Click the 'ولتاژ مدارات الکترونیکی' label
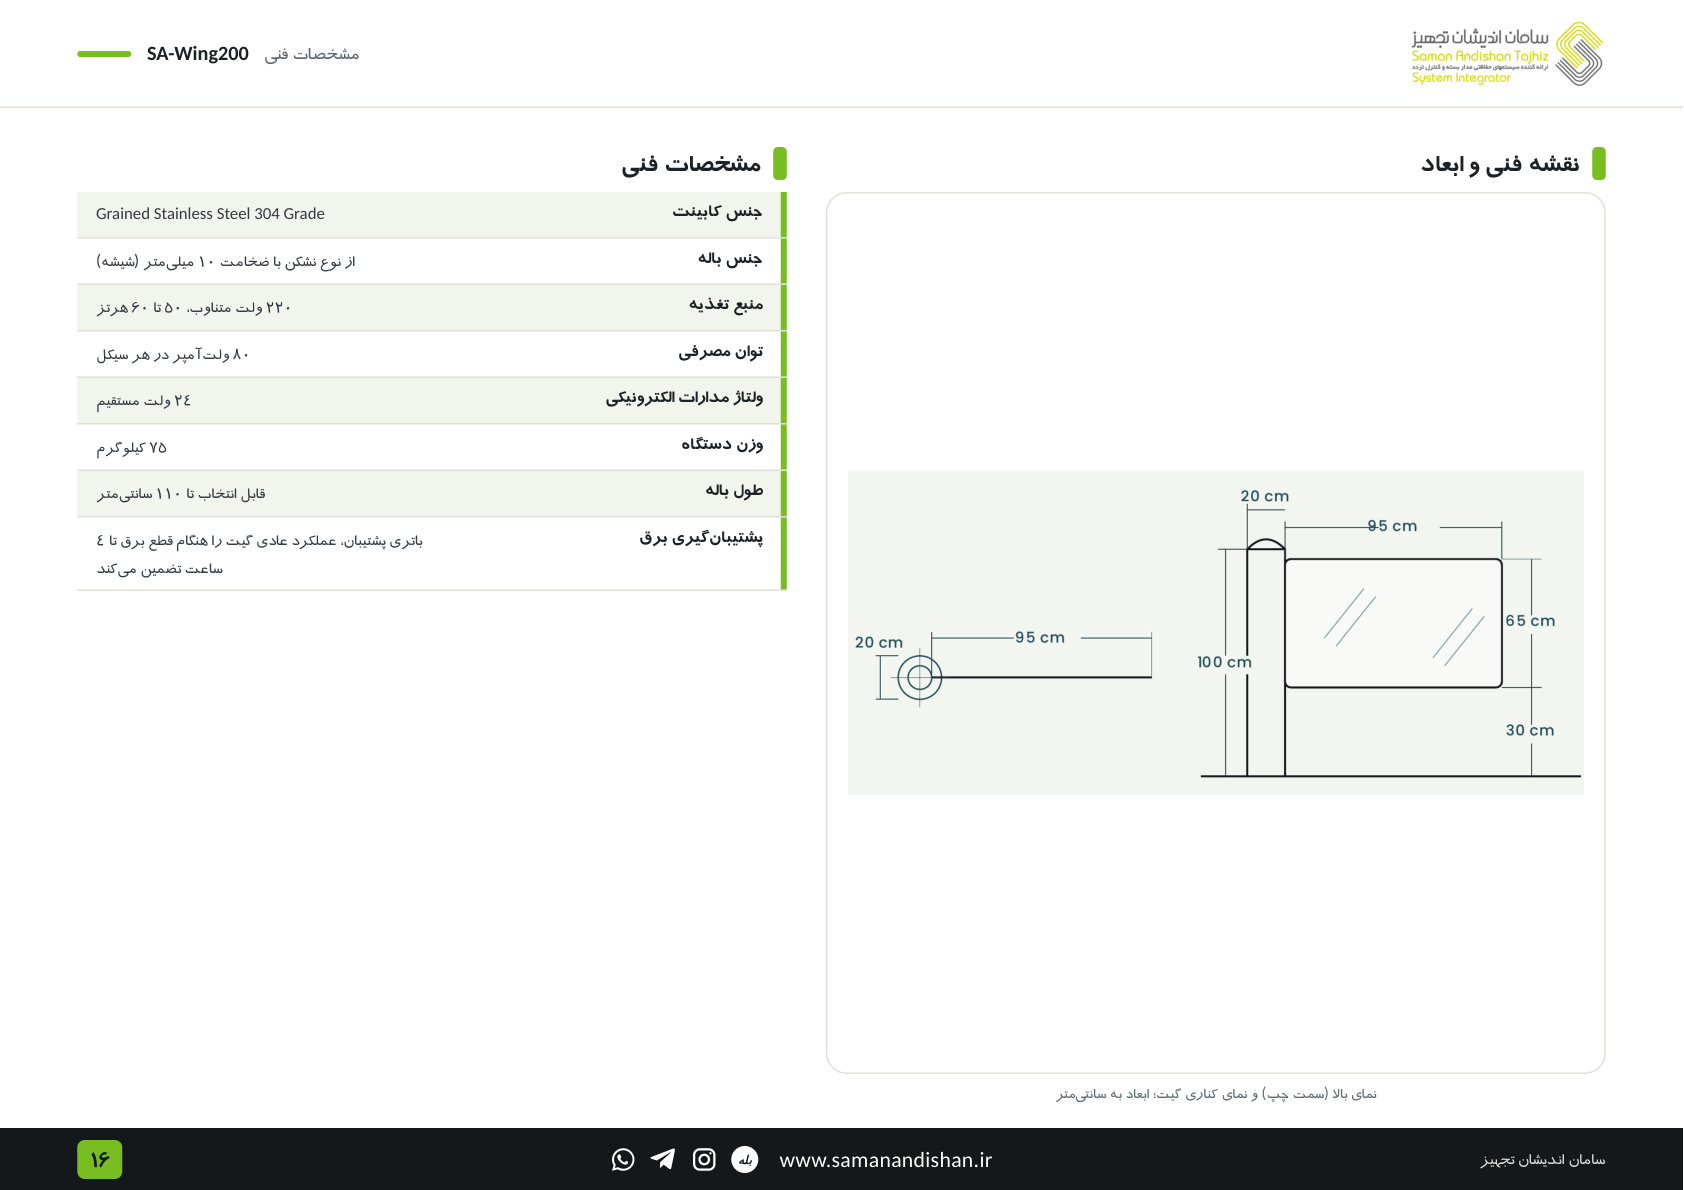This screenshot has height=1190, width=1684. click(x=684, y=398)
